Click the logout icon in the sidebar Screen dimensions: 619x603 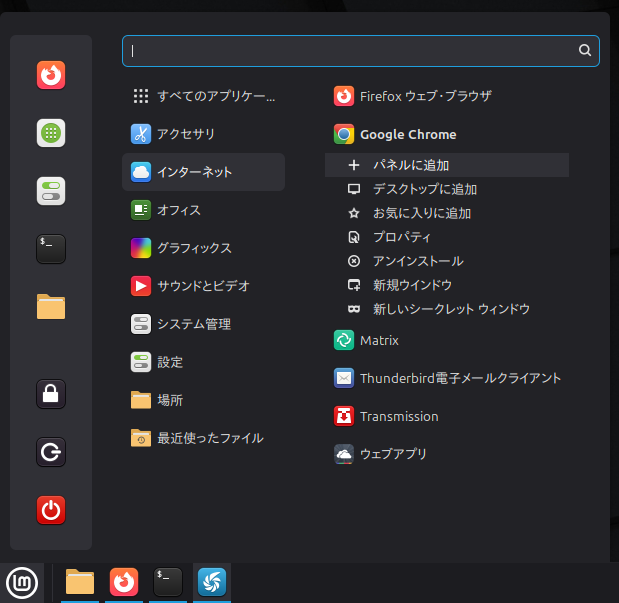pos(51,452)
